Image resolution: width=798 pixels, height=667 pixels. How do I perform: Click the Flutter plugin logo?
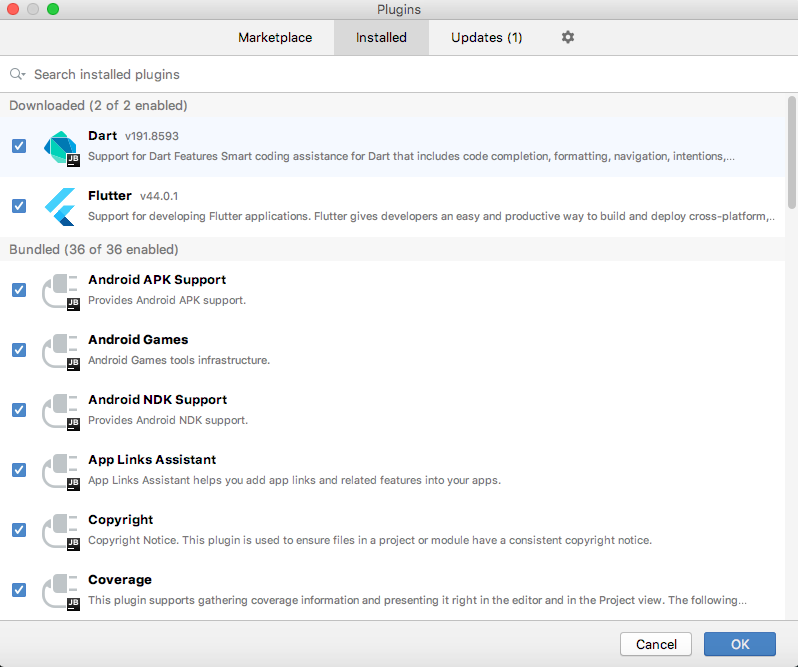[61, 207]
